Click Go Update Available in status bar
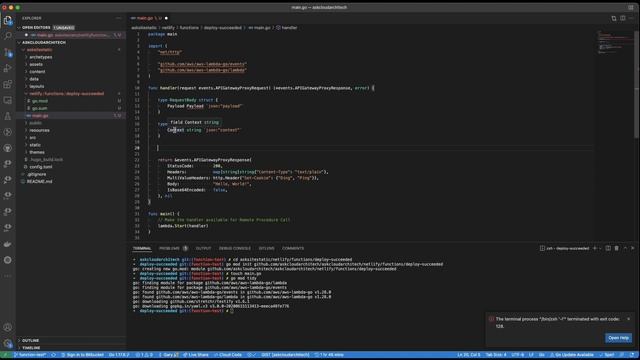 pos(571,355)
